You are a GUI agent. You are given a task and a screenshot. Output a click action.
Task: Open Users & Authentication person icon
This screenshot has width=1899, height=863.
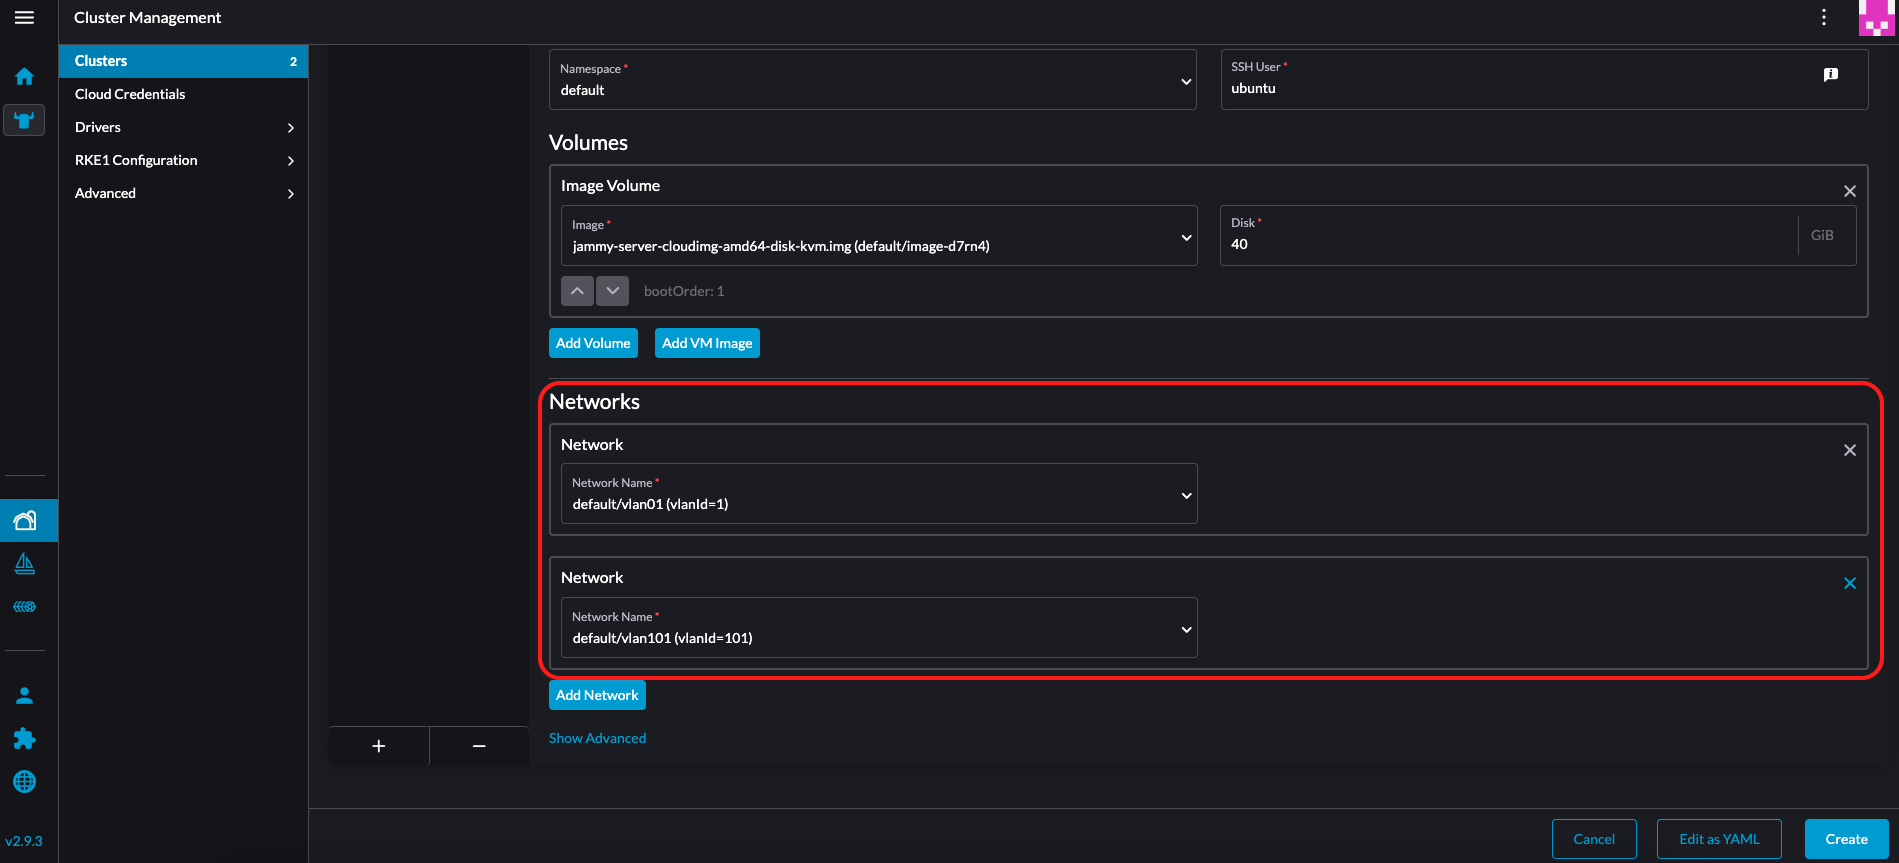click(25, 695)
